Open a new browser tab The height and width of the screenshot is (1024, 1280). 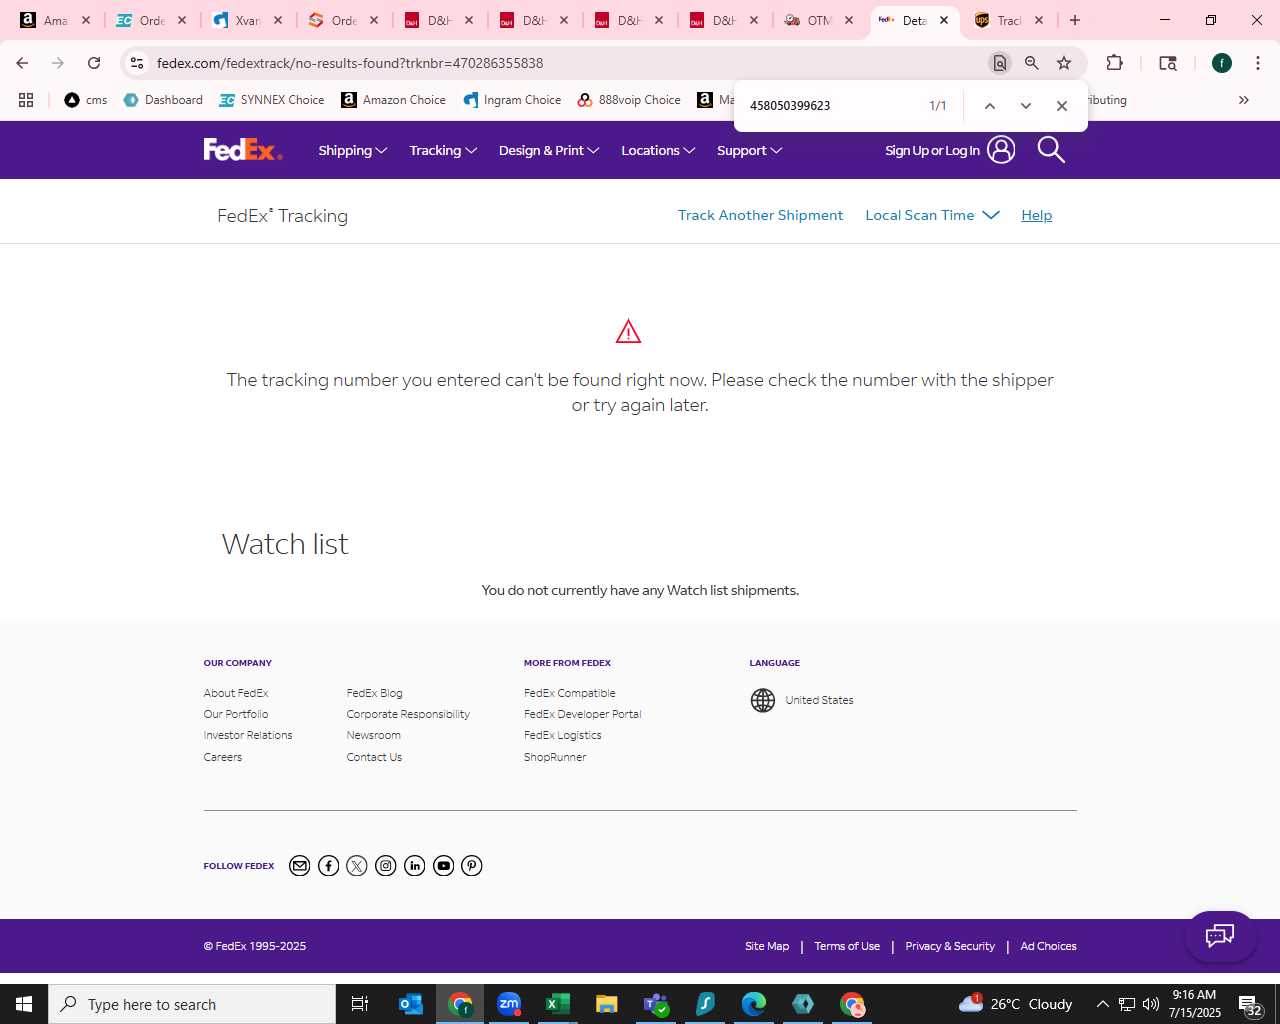pos(1075,20)
